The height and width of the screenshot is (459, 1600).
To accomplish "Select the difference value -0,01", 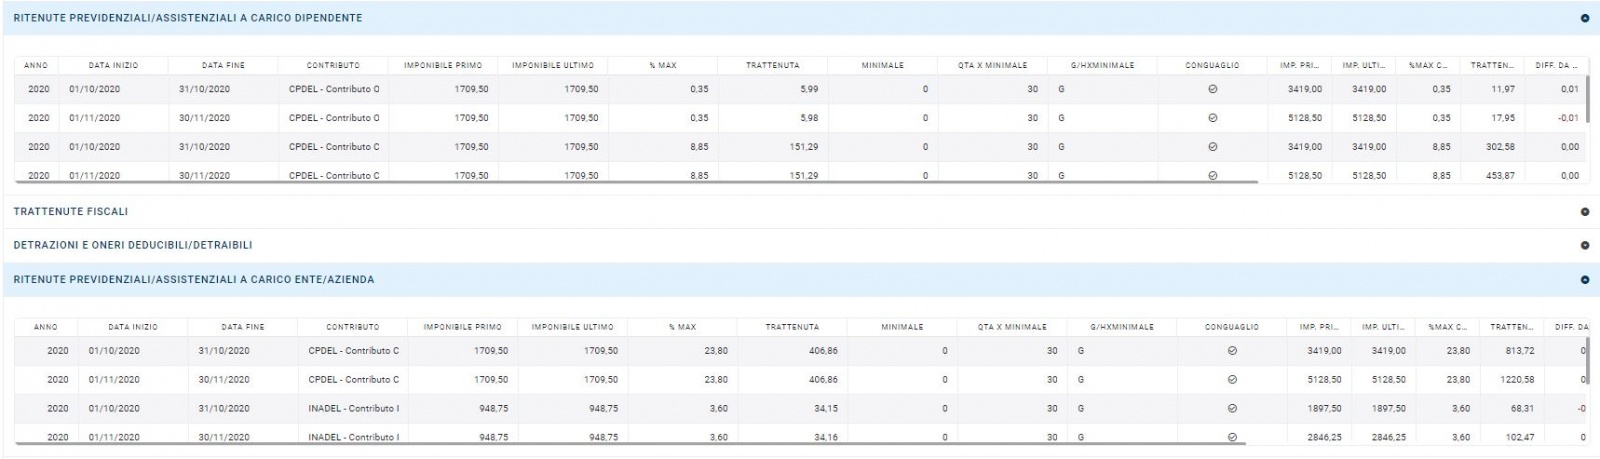I will (x=1569, y=118).
